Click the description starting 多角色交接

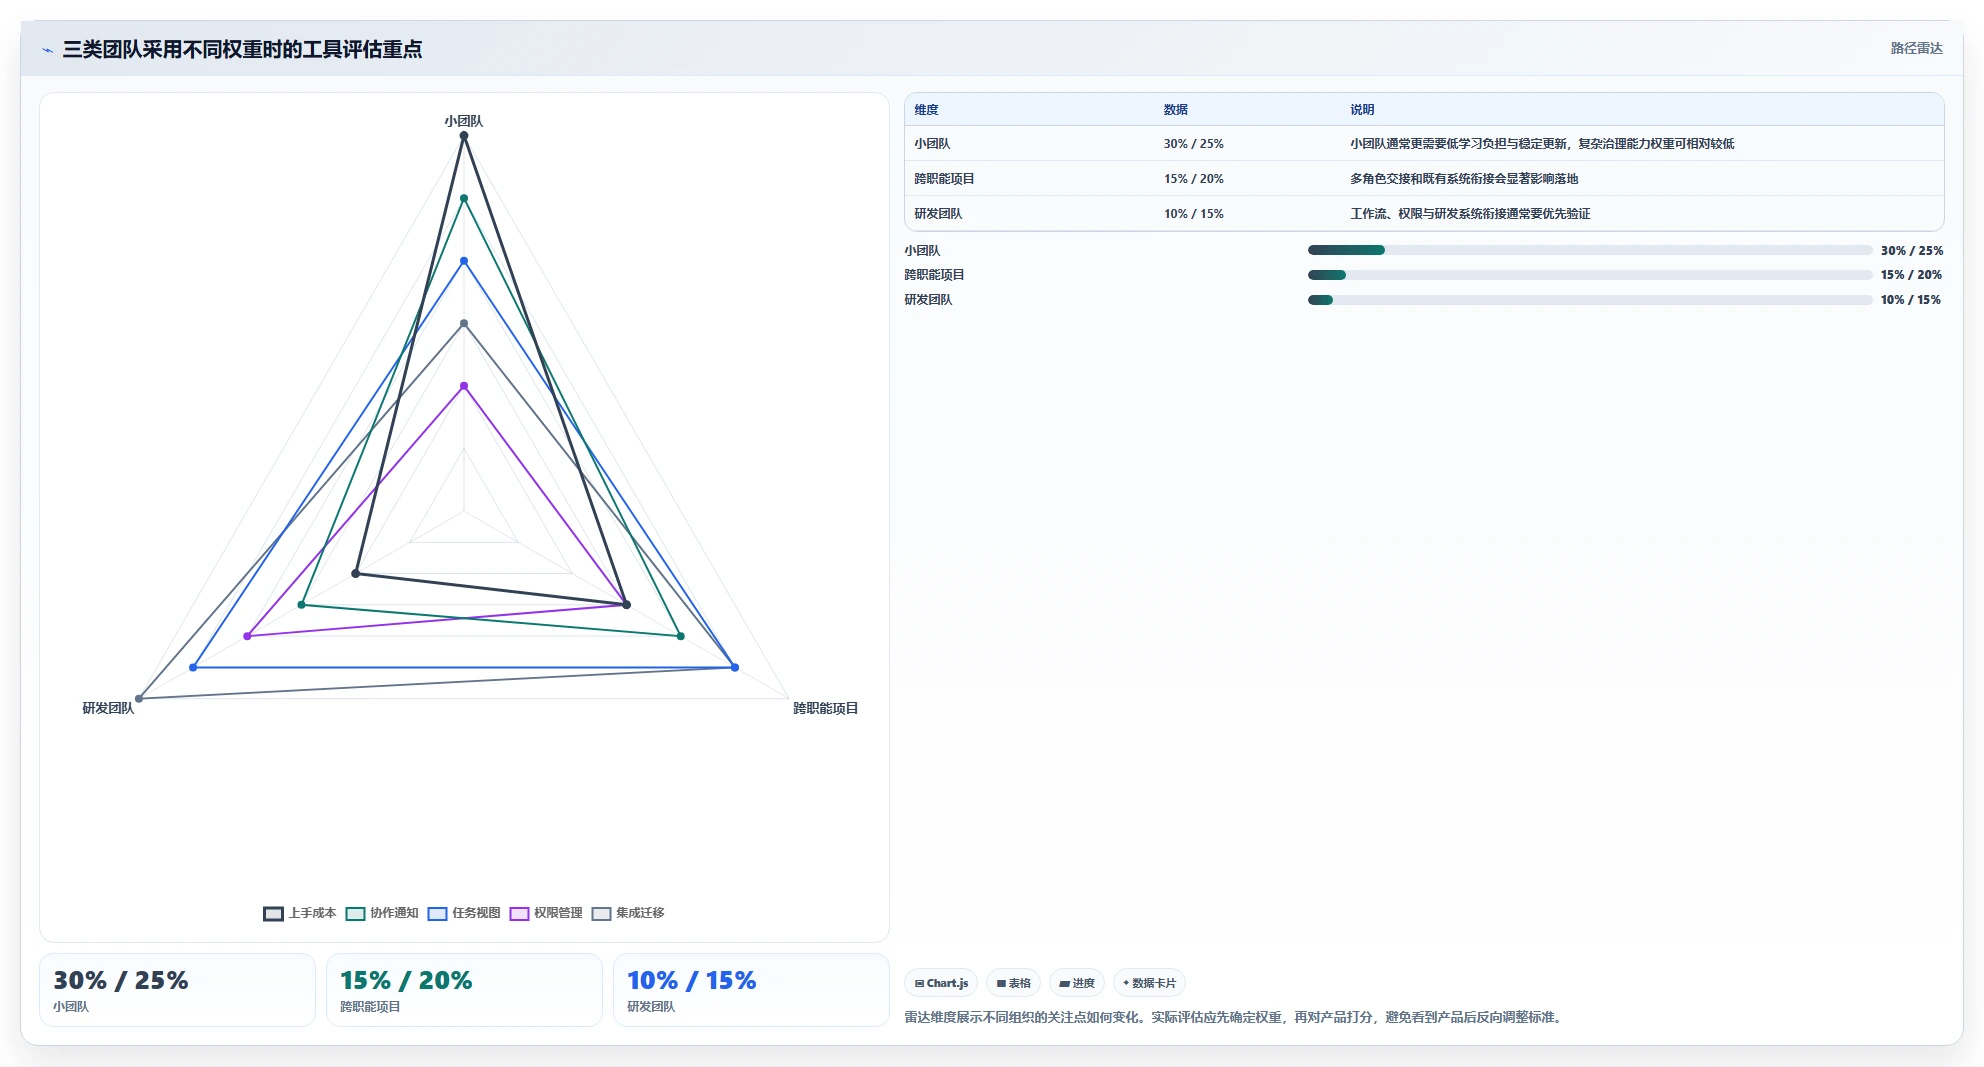(1464, 179)
